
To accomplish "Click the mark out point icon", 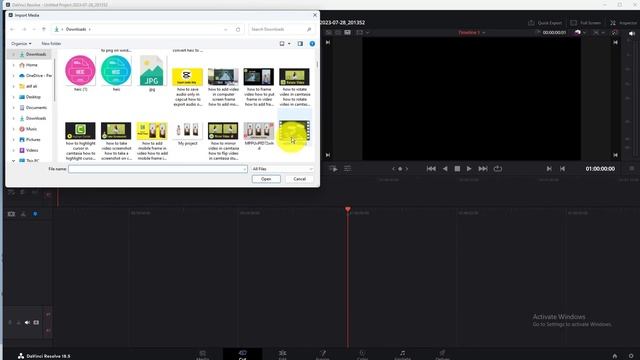I will [562, 169].
